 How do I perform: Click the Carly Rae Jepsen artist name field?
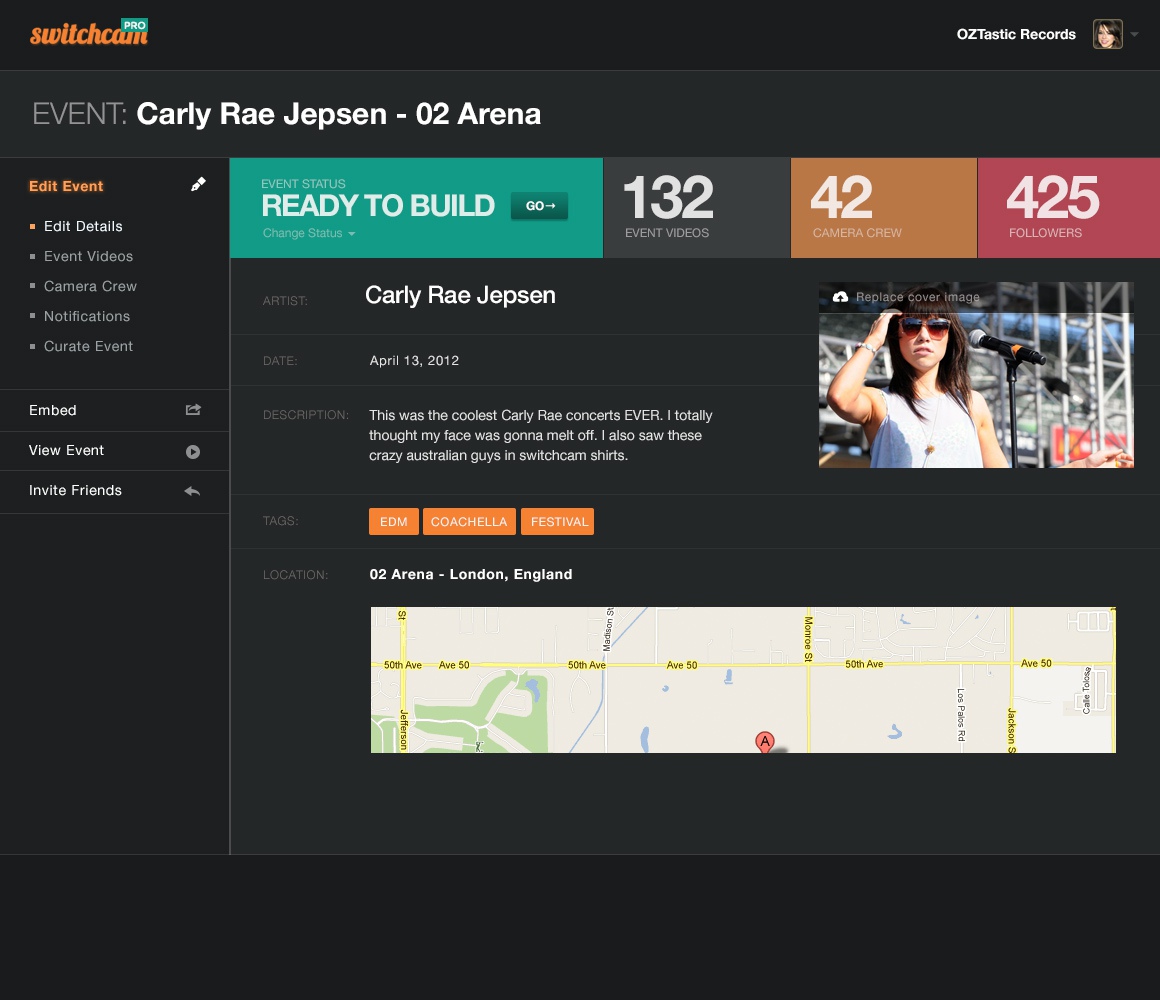(460, 295)
